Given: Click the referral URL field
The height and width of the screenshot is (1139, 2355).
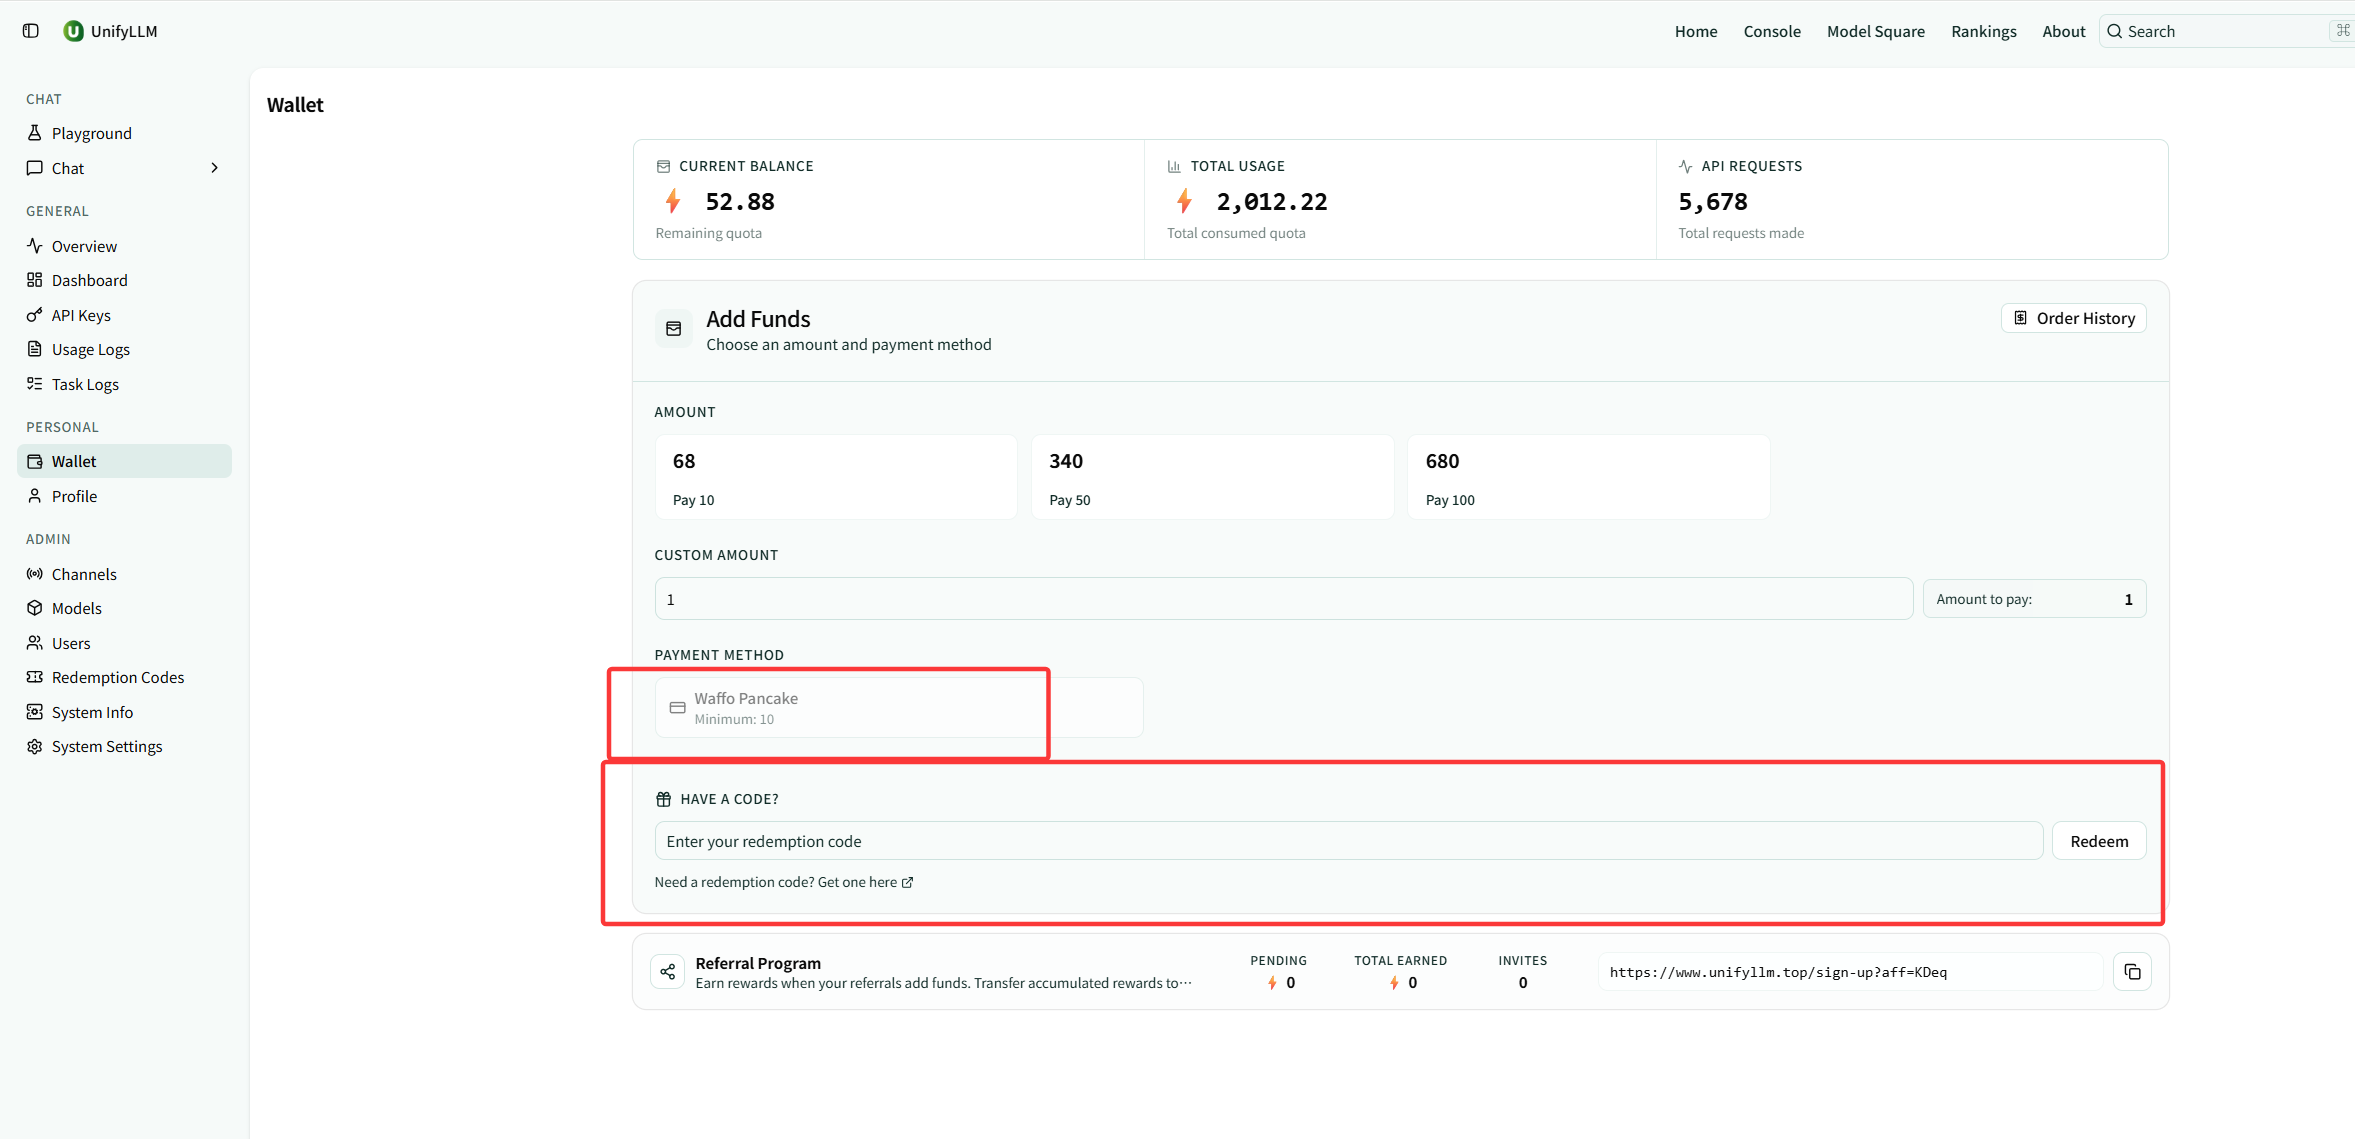Looking at the screenshot, I should pyautogui.click(x=1850, y=972).
